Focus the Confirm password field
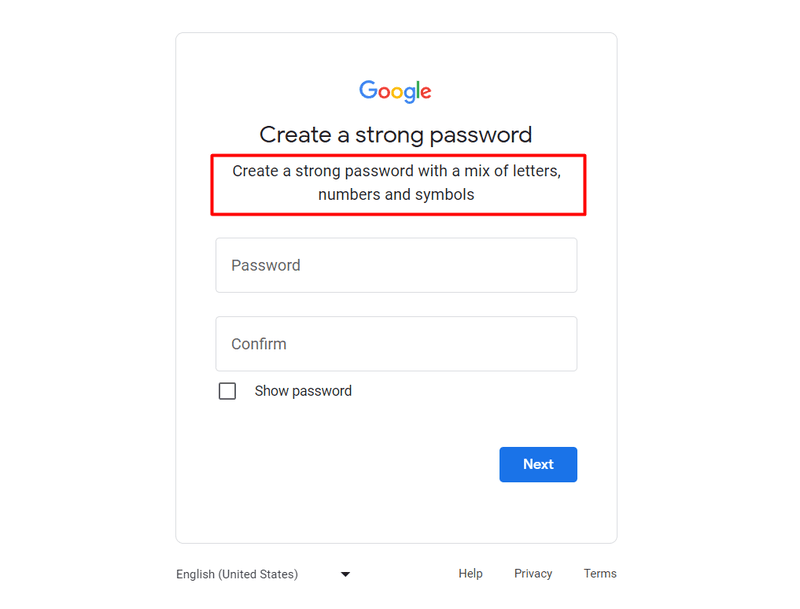 (396, 343)
